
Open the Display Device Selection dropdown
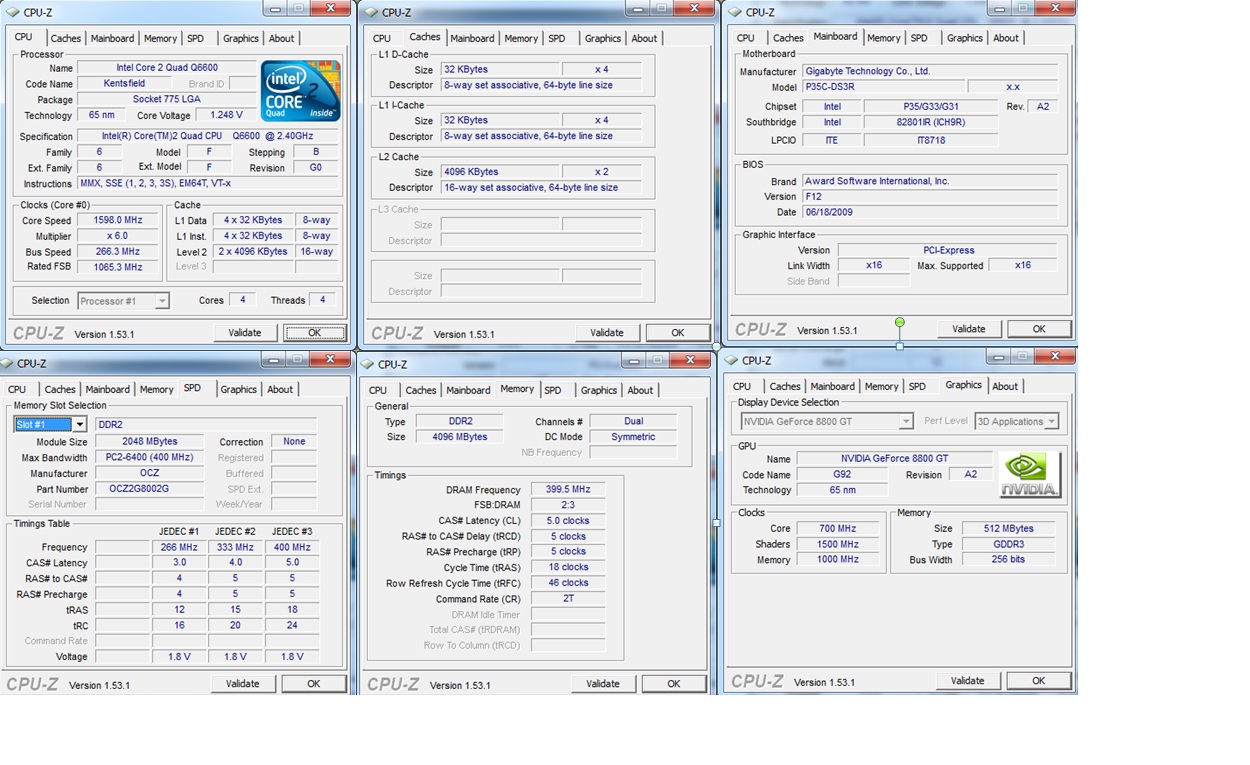(905, 422)
